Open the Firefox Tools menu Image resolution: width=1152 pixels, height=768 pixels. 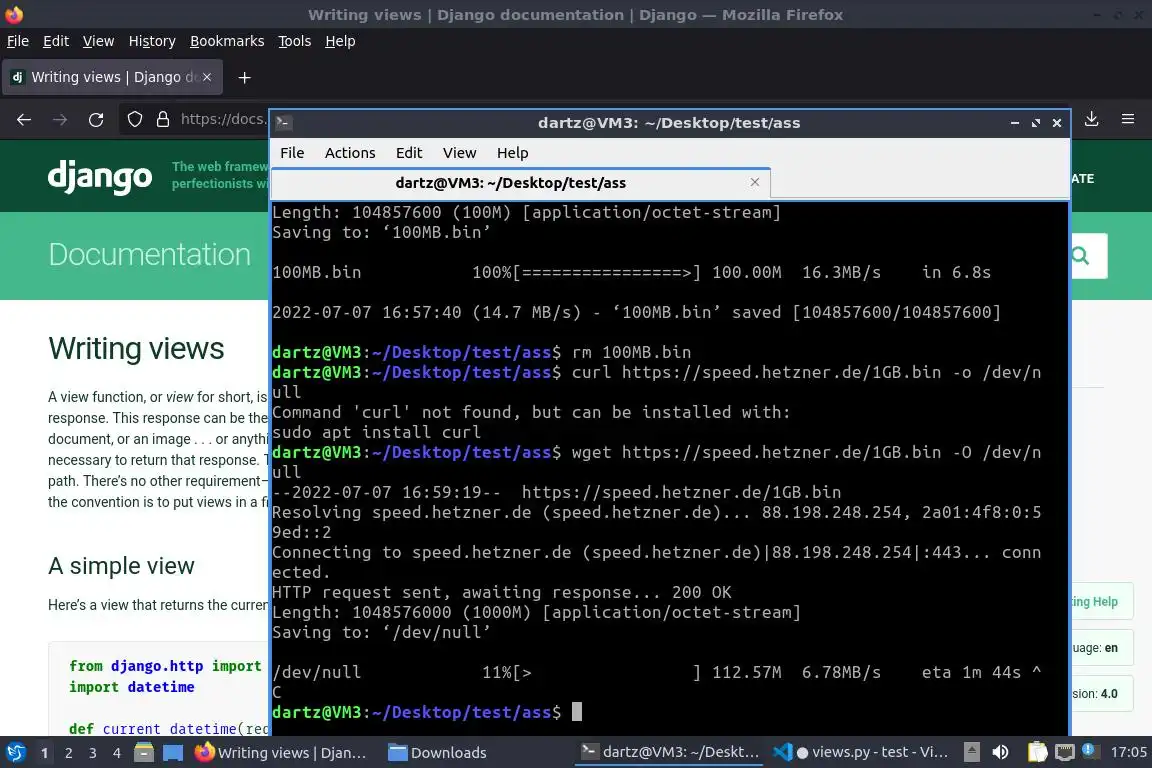click(295, 41)
